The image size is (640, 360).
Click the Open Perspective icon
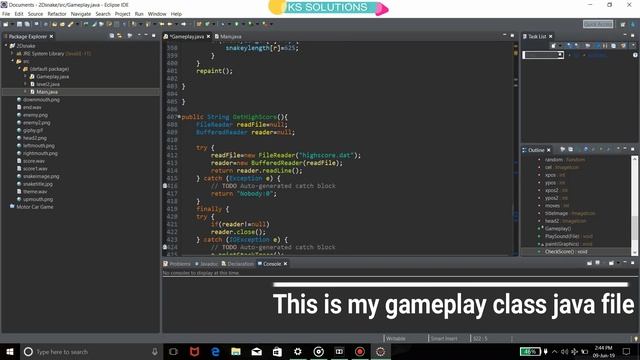622,24
